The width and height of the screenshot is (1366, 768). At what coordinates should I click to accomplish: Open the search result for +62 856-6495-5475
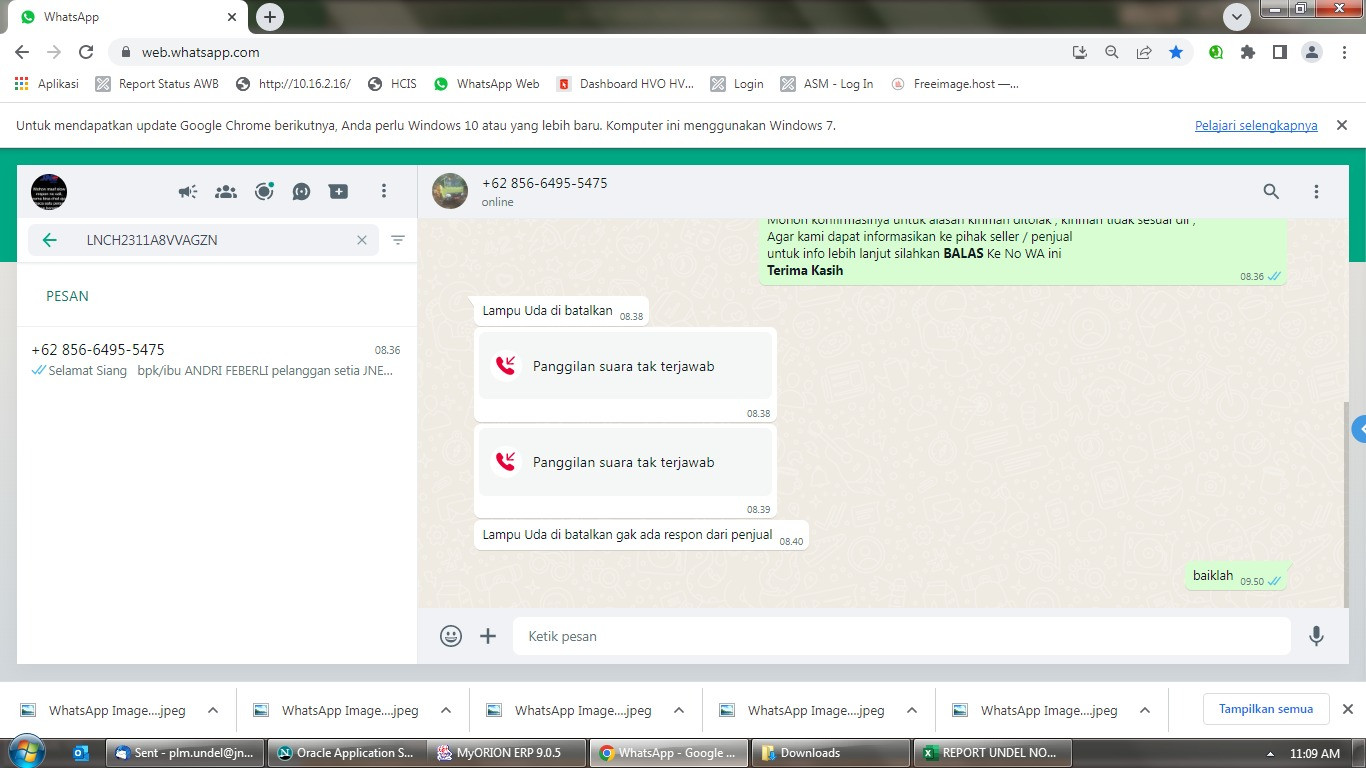click(217, 360)
